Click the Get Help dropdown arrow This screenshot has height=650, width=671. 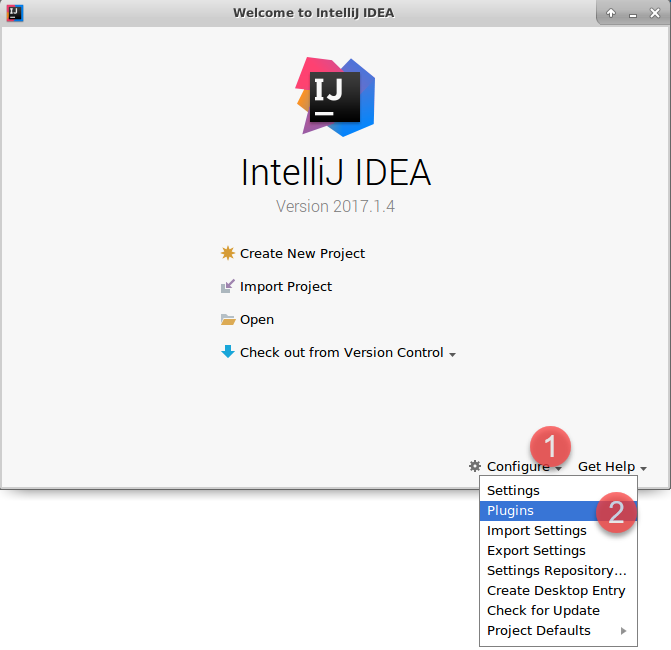643,469
